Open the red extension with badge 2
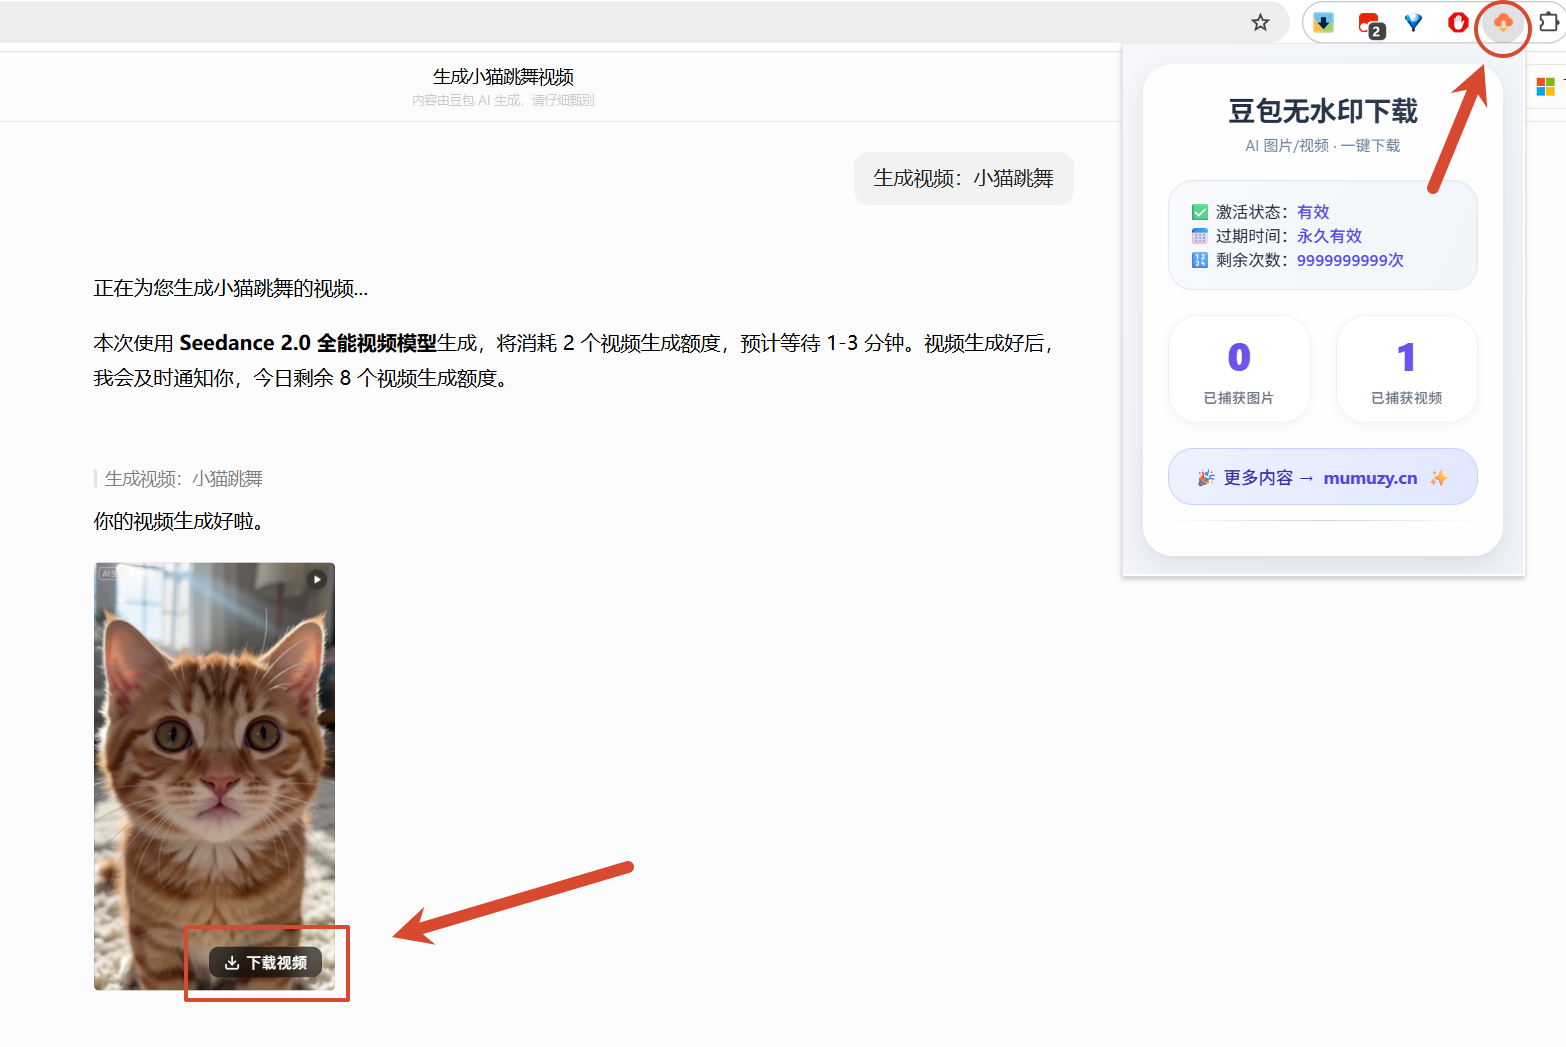Screen dimensions: 1566x1047 [1369, 24]
